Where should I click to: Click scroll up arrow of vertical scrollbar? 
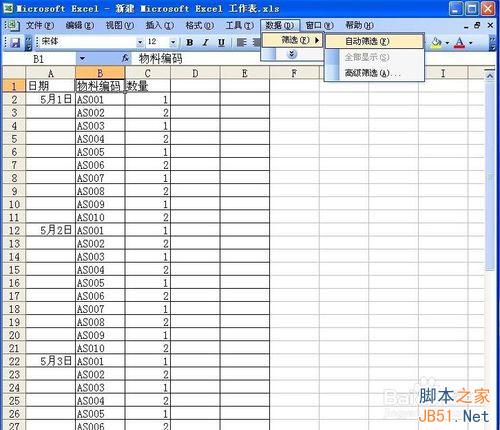[x=490, y=76]
